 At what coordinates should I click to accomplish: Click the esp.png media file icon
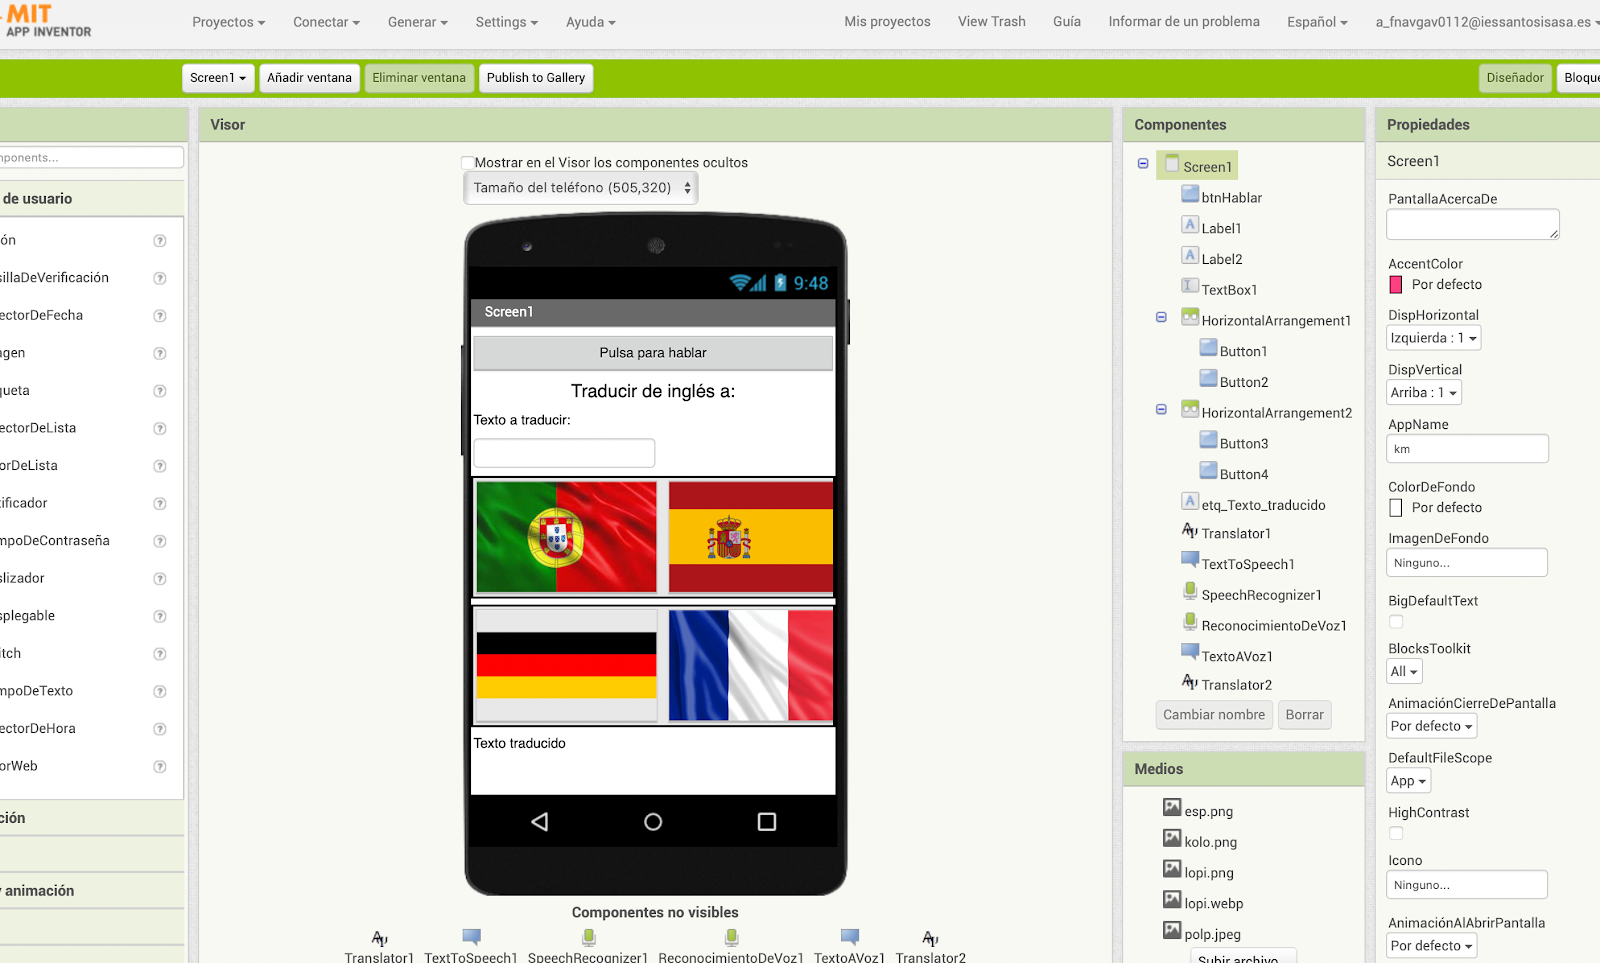click(x=1172, y=808)
